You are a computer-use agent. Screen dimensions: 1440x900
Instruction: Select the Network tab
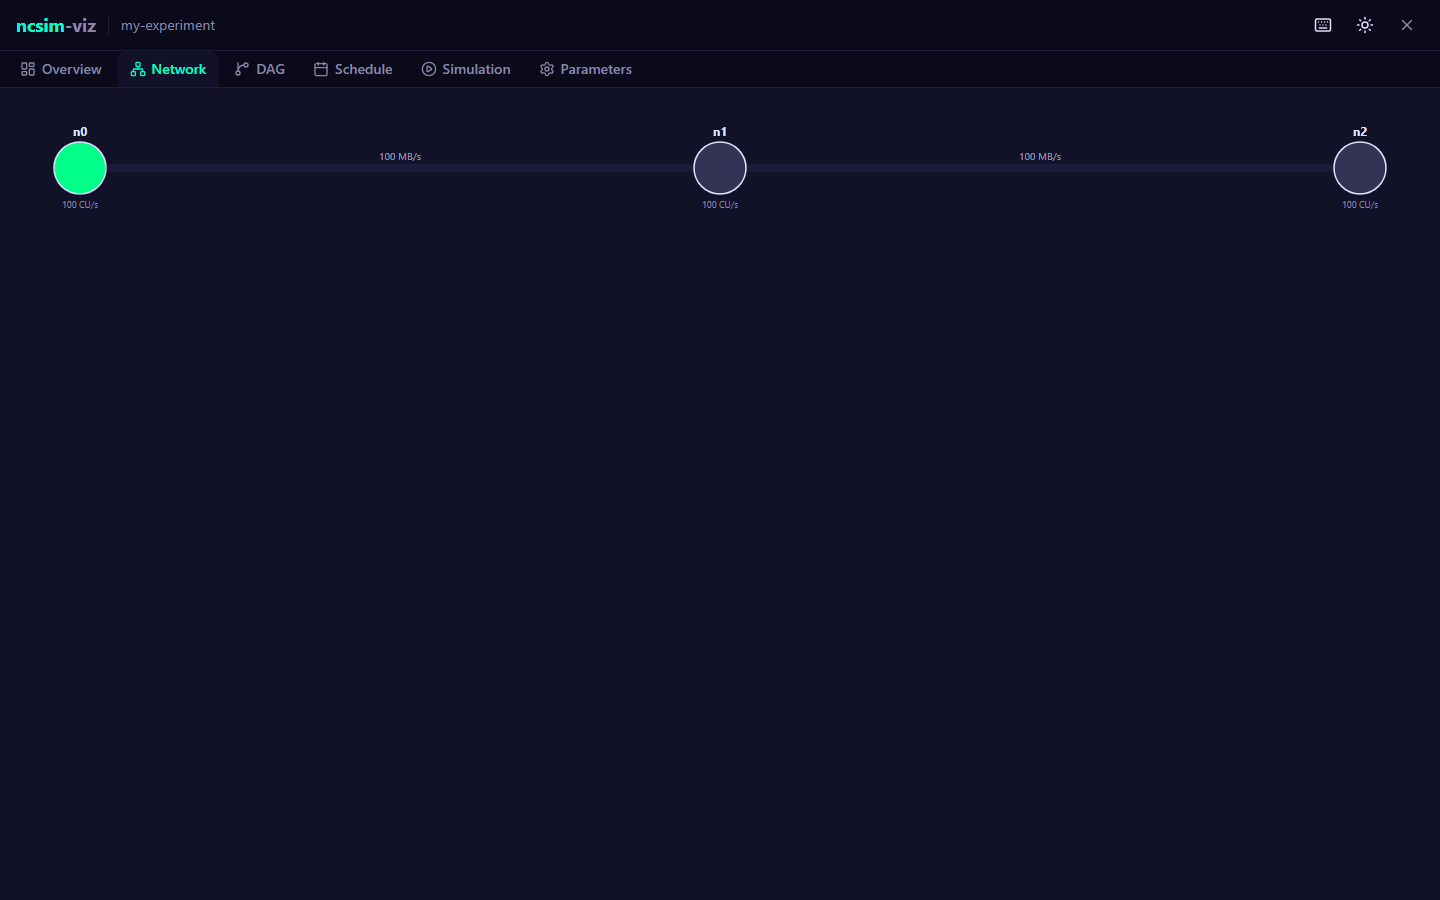[x=168, y=69]
